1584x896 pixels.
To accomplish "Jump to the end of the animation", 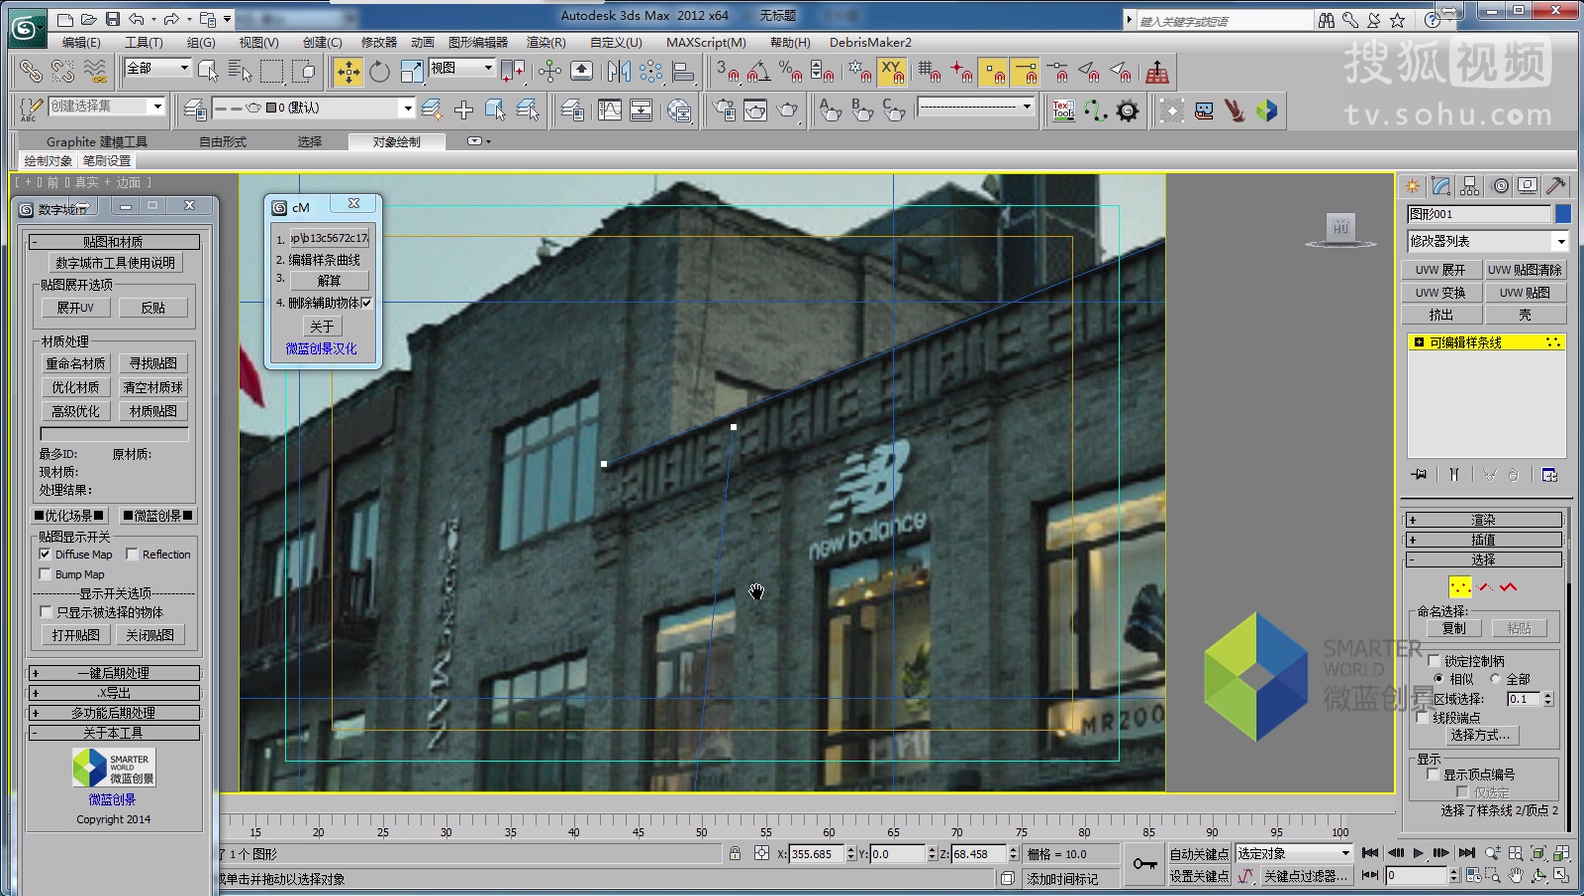I will [x=1466, y=853].
